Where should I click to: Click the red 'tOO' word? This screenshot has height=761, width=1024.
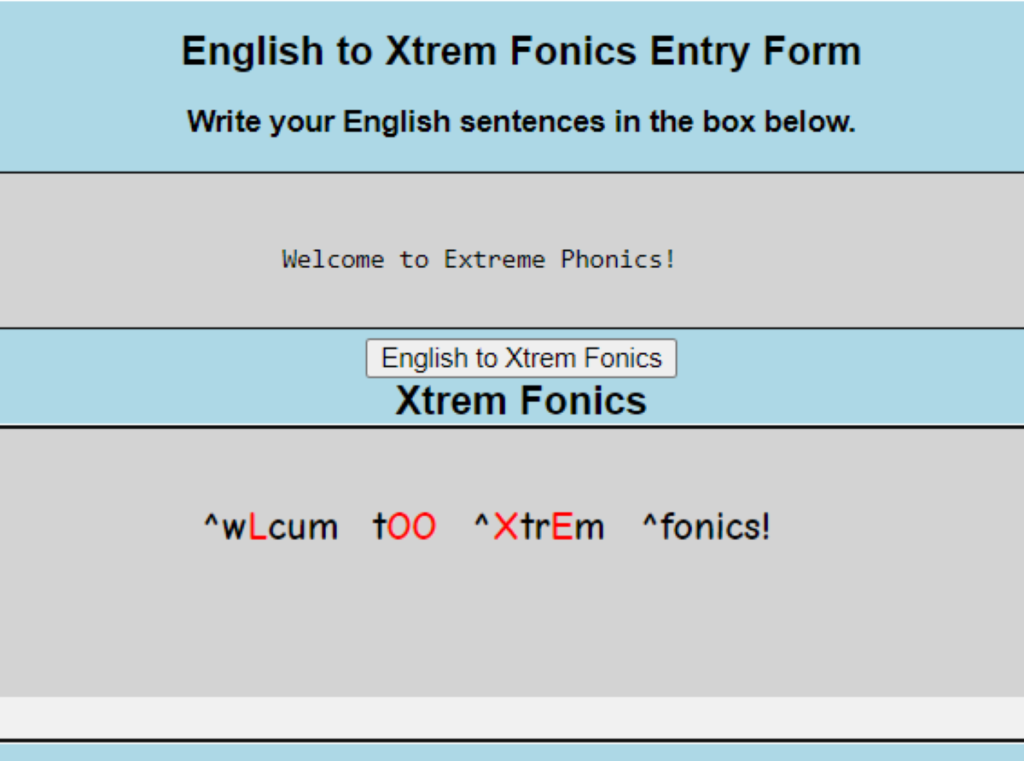tap(404, 526)
